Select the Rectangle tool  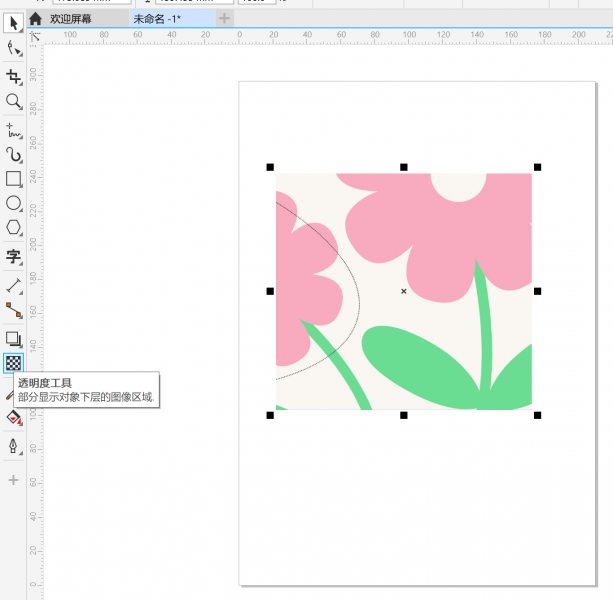point(14,179)
